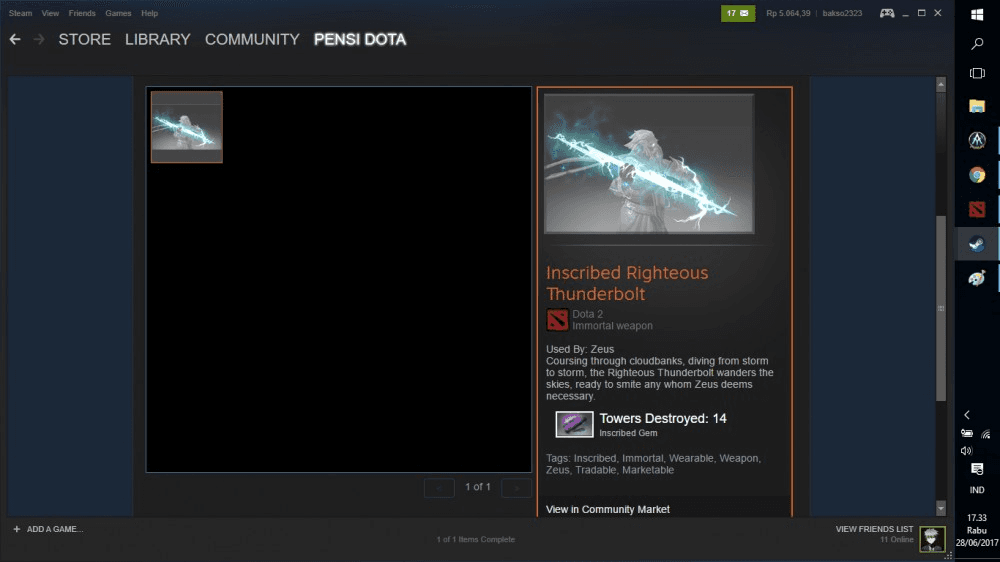
Task: Launch Big Picture mode controller icon
Action: click(x=886, y=13)
